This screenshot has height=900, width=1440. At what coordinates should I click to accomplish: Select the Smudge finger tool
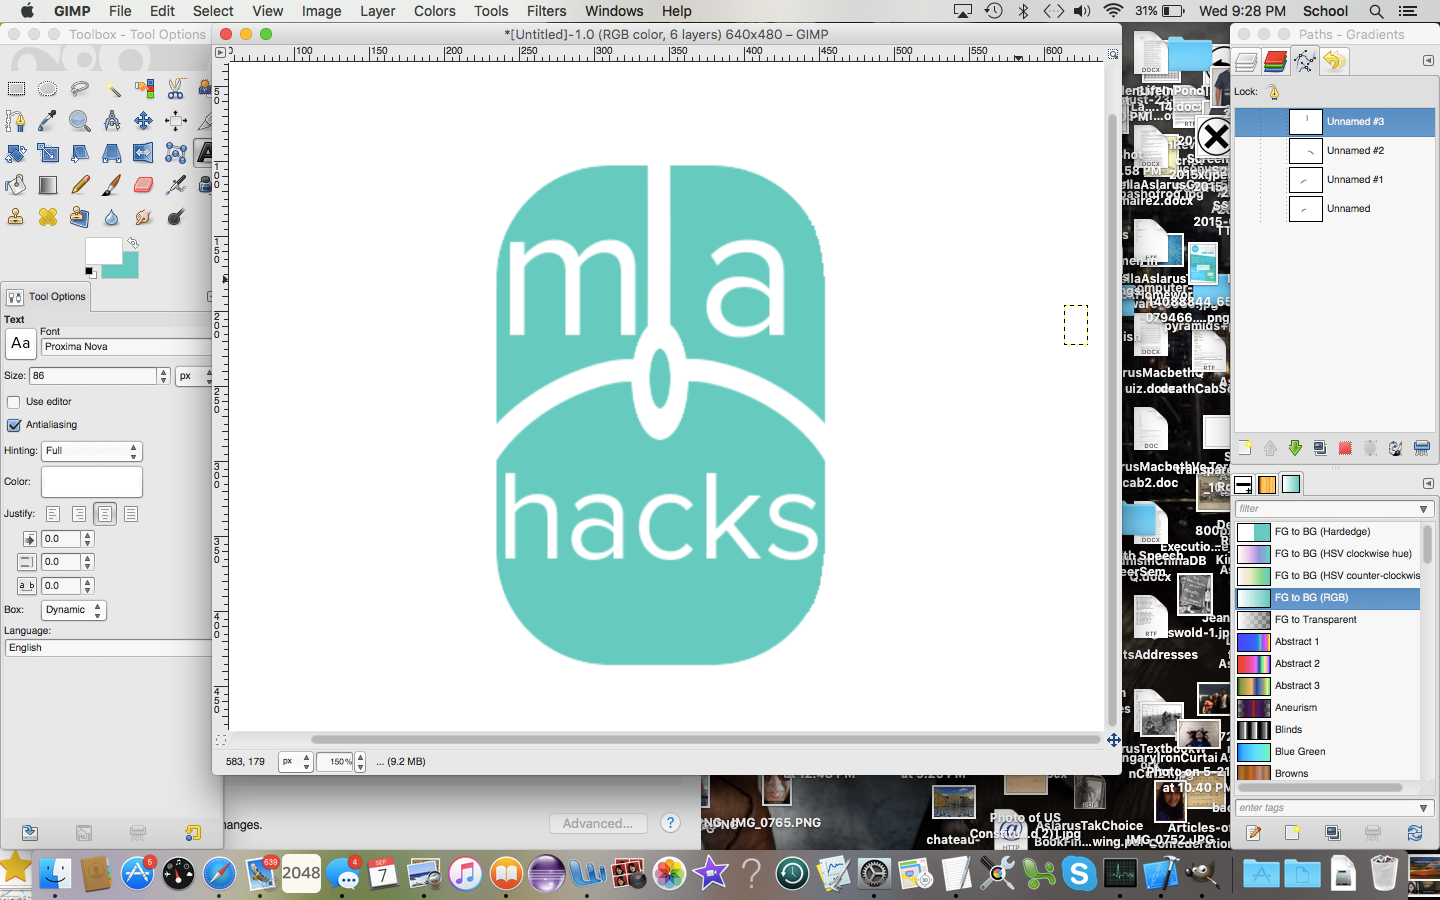(144, 217)
